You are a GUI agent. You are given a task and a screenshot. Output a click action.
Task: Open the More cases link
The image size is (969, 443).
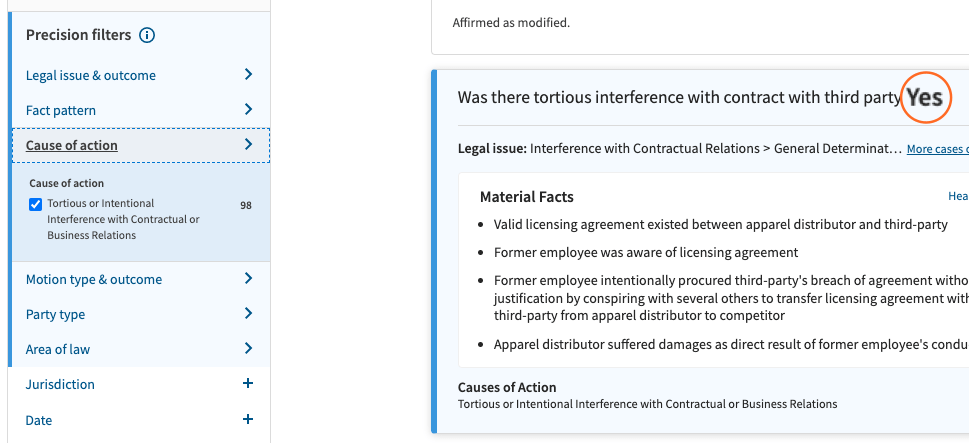937,149
